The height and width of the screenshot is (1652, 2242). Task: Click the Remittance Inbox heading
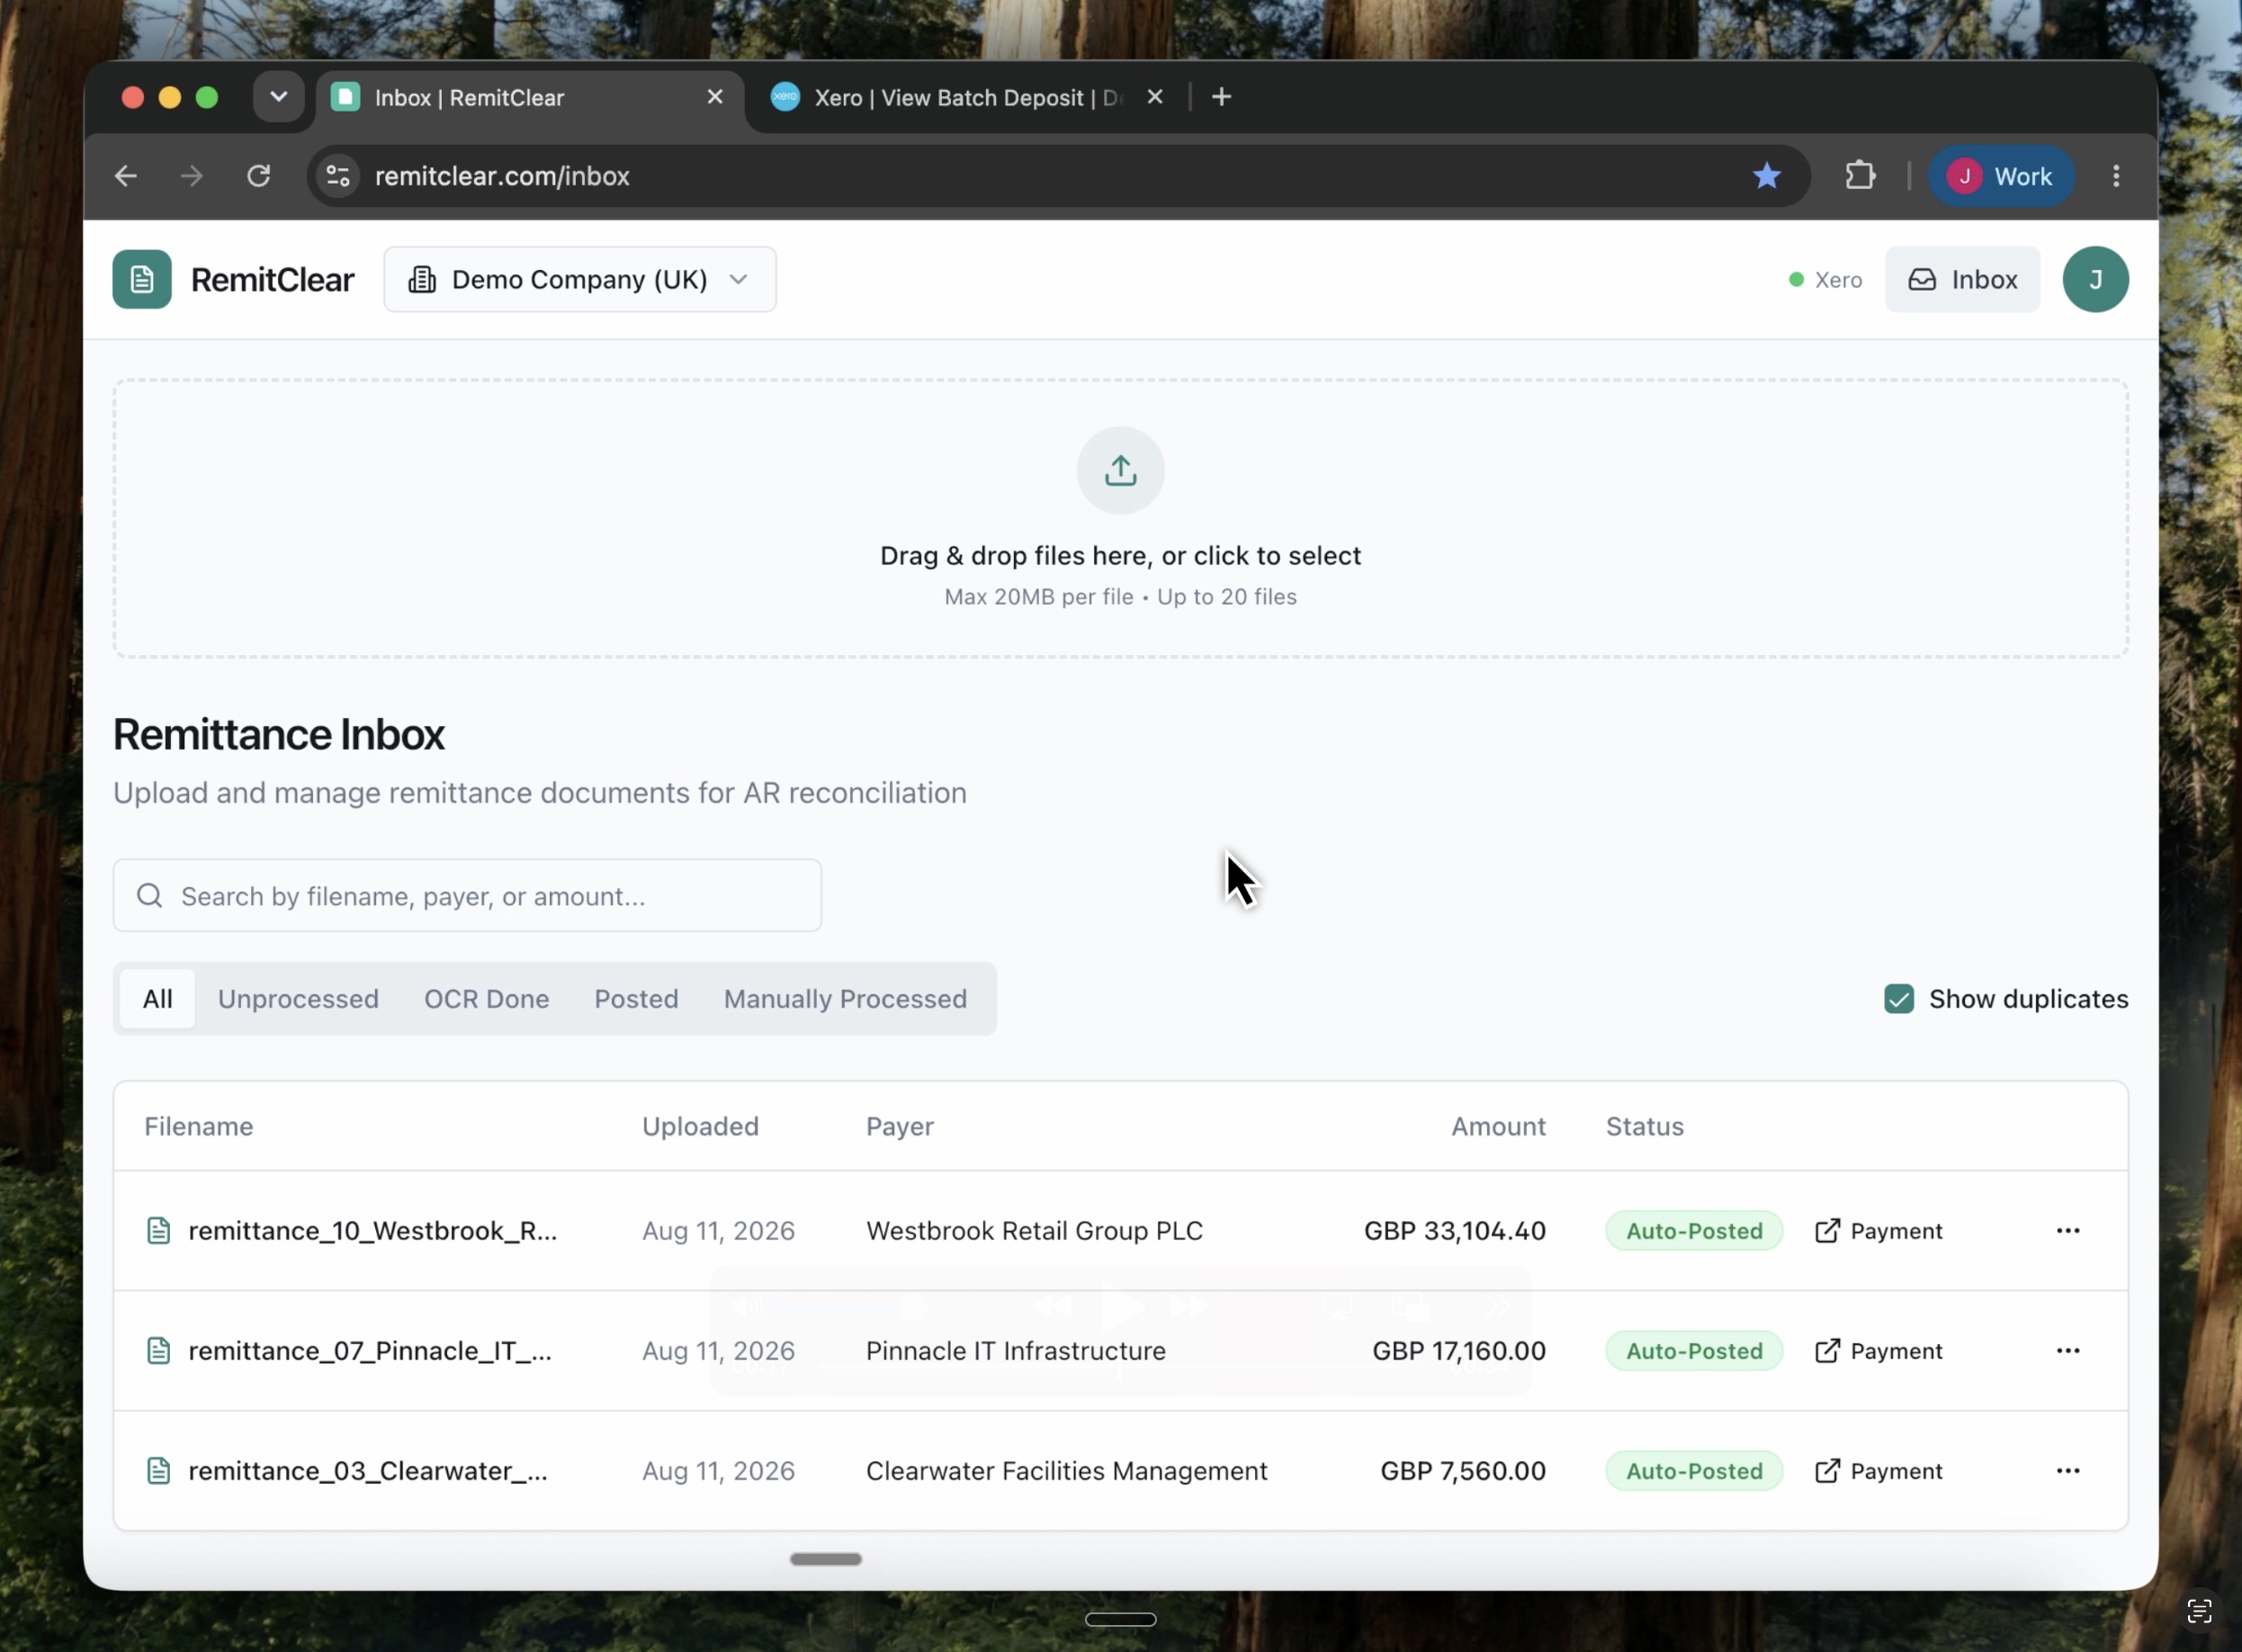point(279,735)
